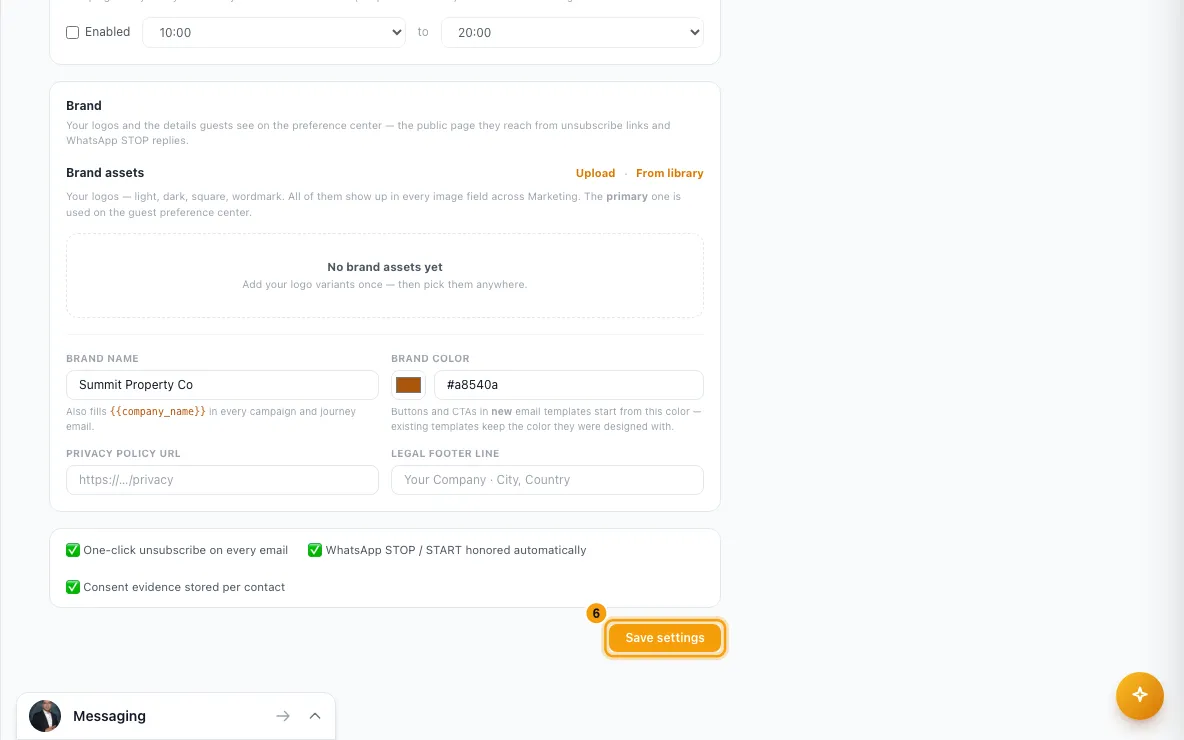Click the No brand assets yet box
The width and height of the screenshot is (1184, 740).
point(385,276)
